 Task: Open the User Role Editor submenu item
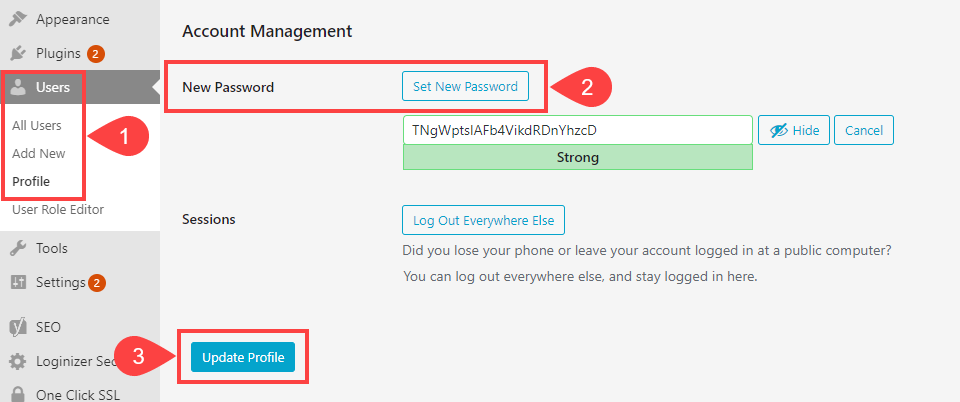pyautogui.click(x=58, y=210)
